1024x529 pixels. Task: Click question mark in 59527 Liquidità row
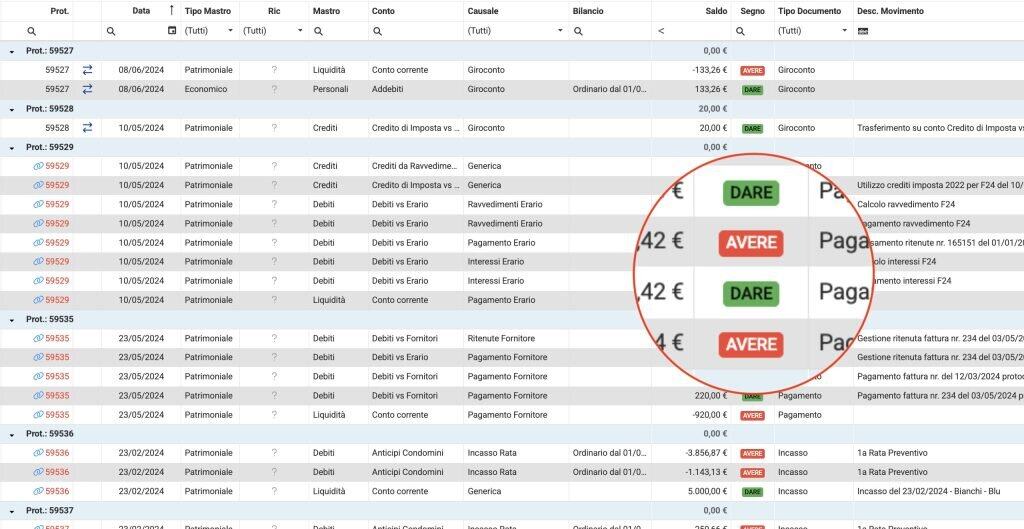pyautogui.click(x=274, y=70)
